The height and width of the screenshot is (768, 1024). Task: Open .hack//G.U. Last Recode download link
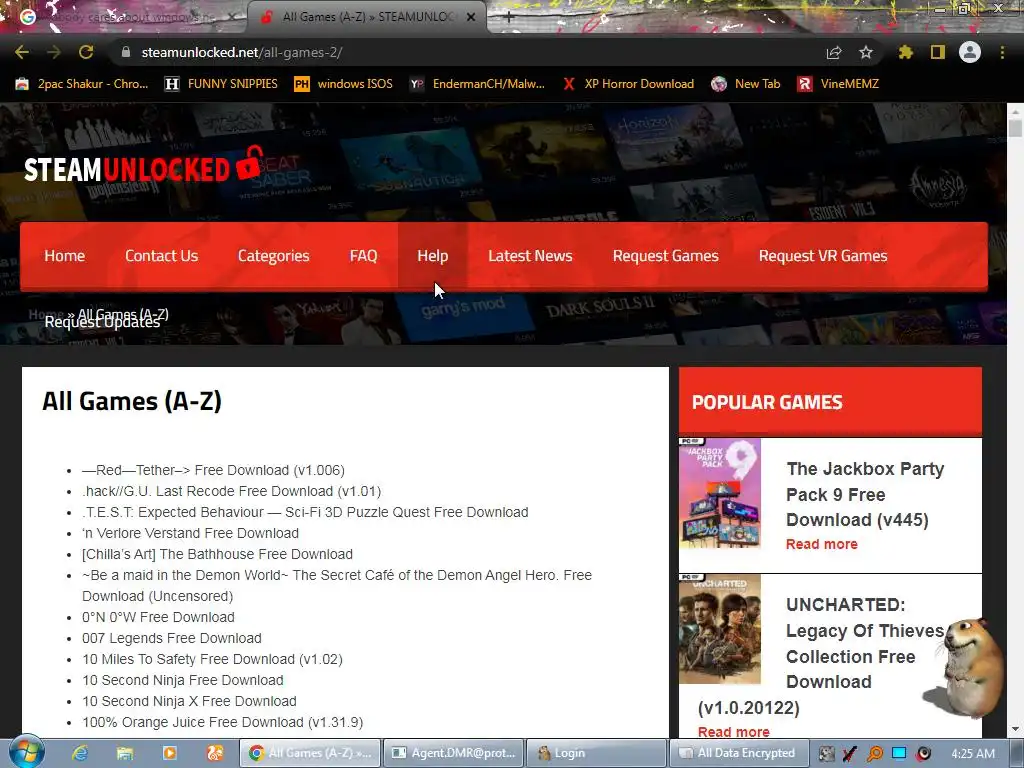[231, 491]
